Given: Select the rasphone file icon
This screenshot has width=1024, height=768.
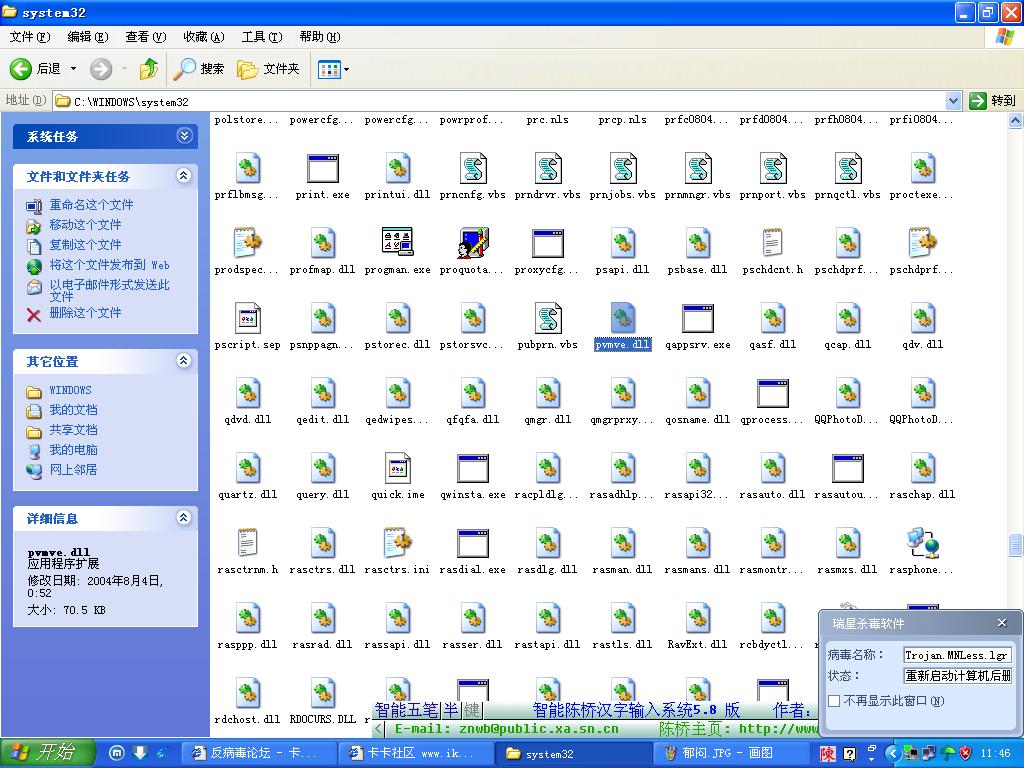Looking at the screenshot, I should (922, 543).
